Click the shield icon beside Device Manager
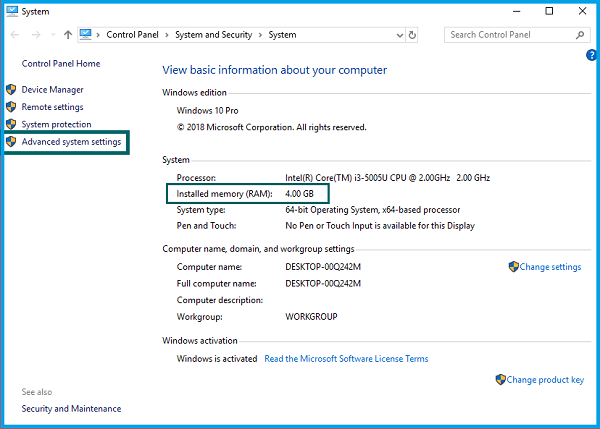 [12, 90]
